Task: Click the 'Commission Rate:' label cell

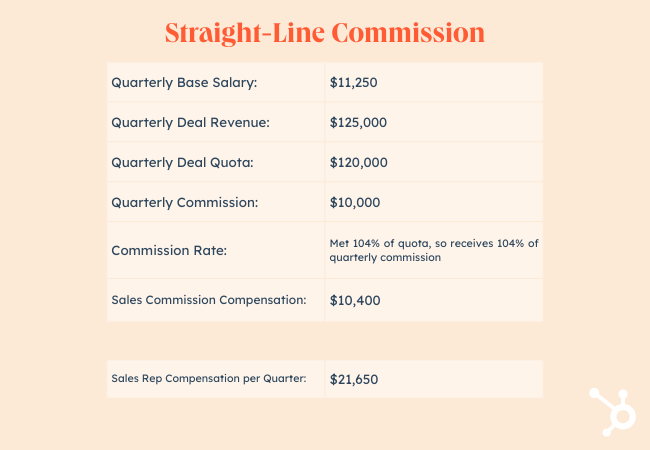Action: [169, 250]
